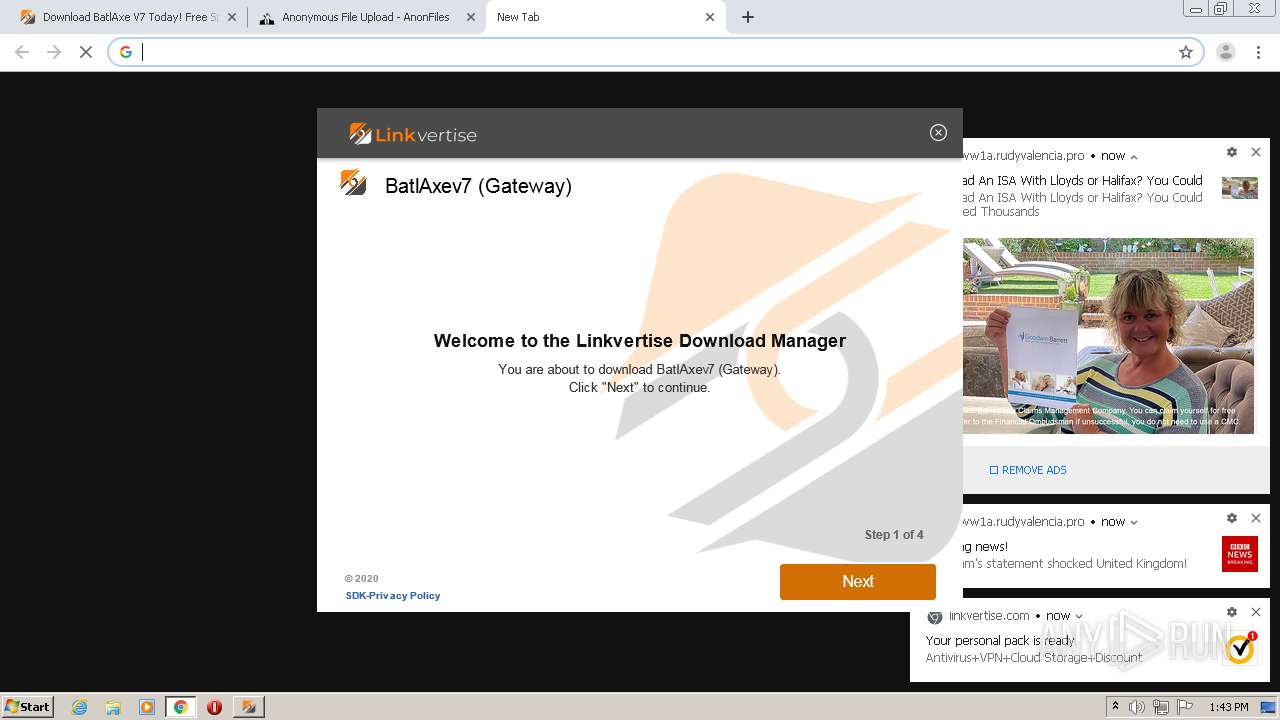Viewport: 1280px width, 720px height.
Task: Stop loading the page
Action: (86, 52)
